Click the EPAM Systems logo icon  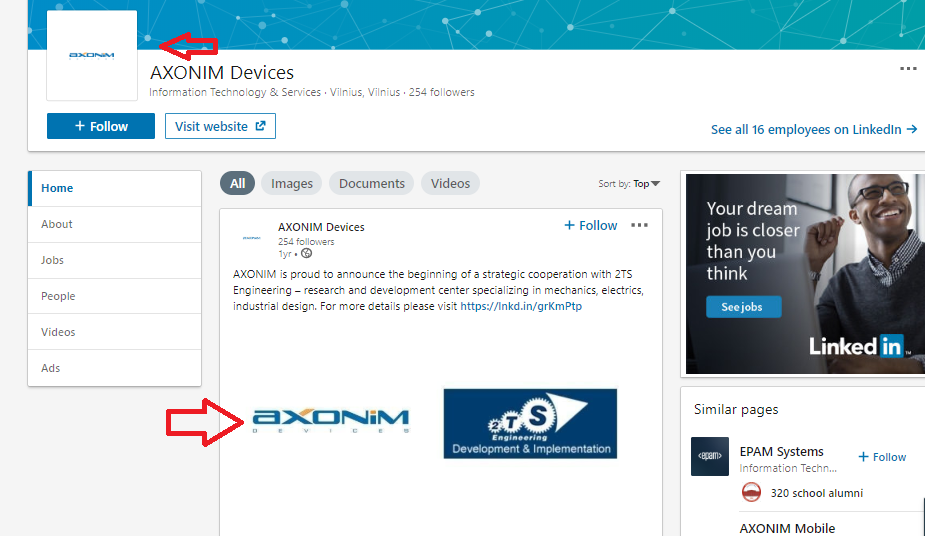pos(710,457)
